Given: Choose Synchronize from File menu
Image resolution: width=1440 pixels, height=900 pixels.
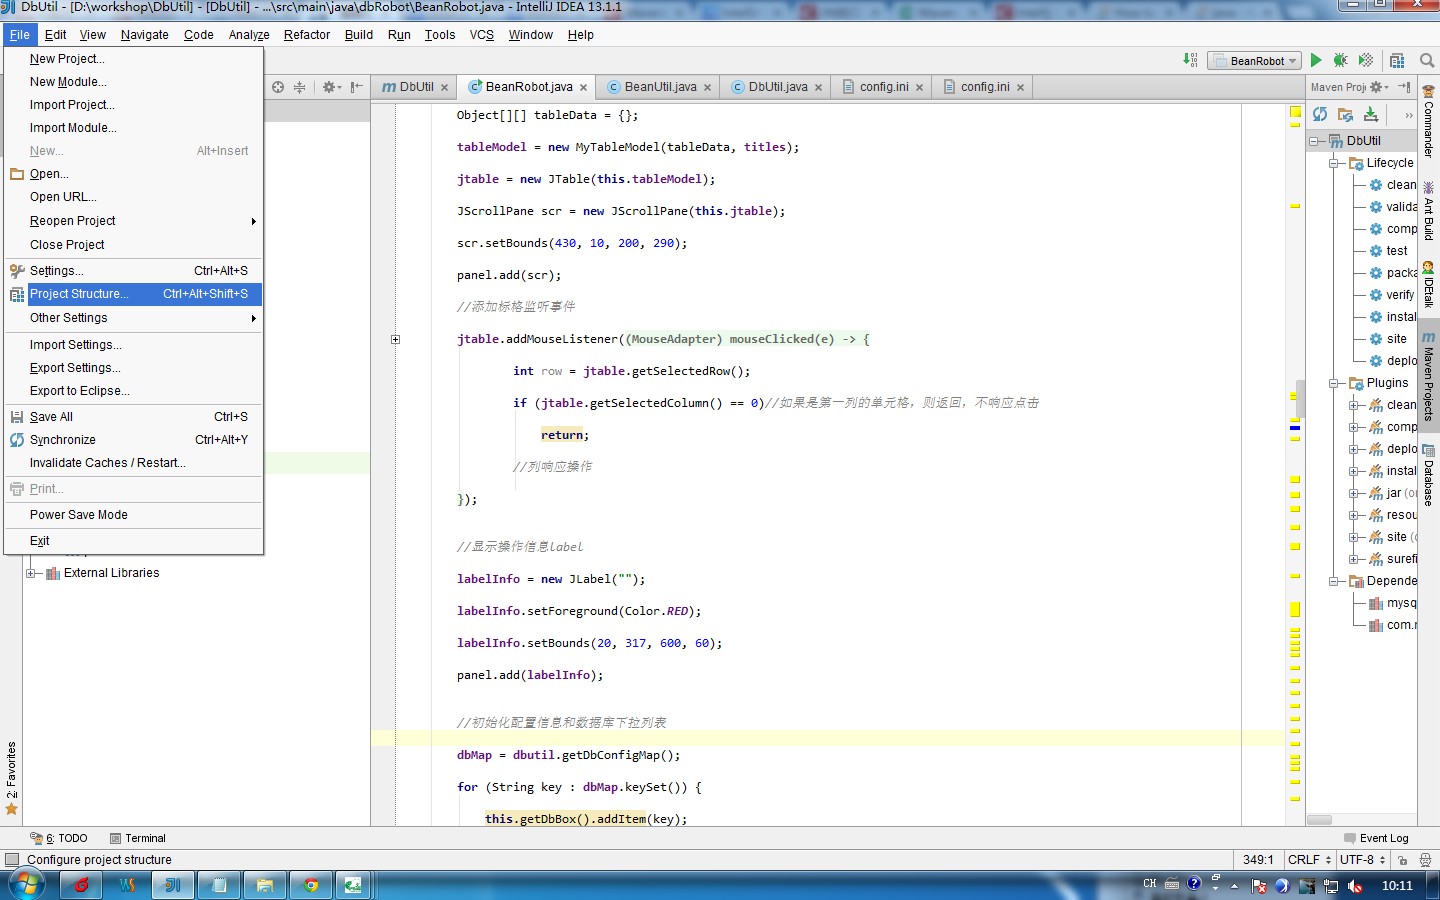Looking at the screenshot, I should (133, 440).
